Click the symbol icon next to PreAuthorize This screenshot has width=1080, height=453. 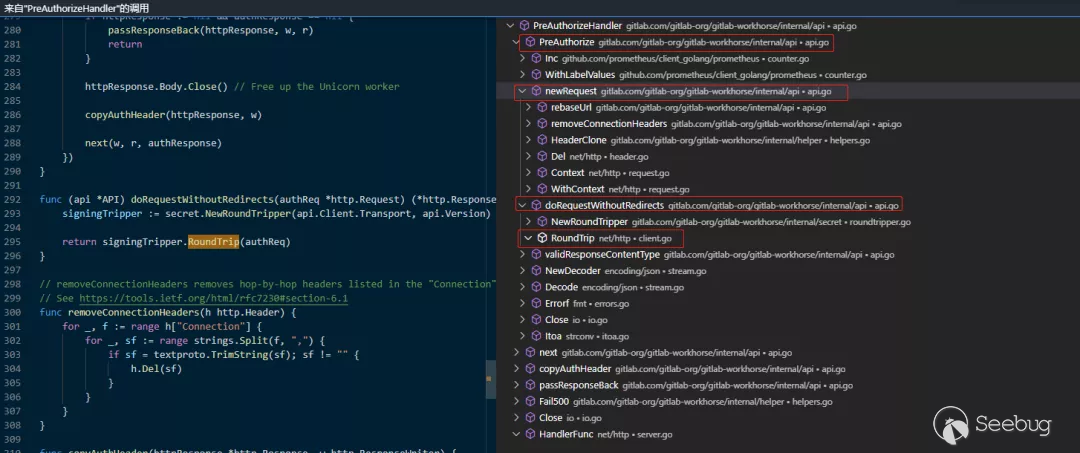(530, 42)
